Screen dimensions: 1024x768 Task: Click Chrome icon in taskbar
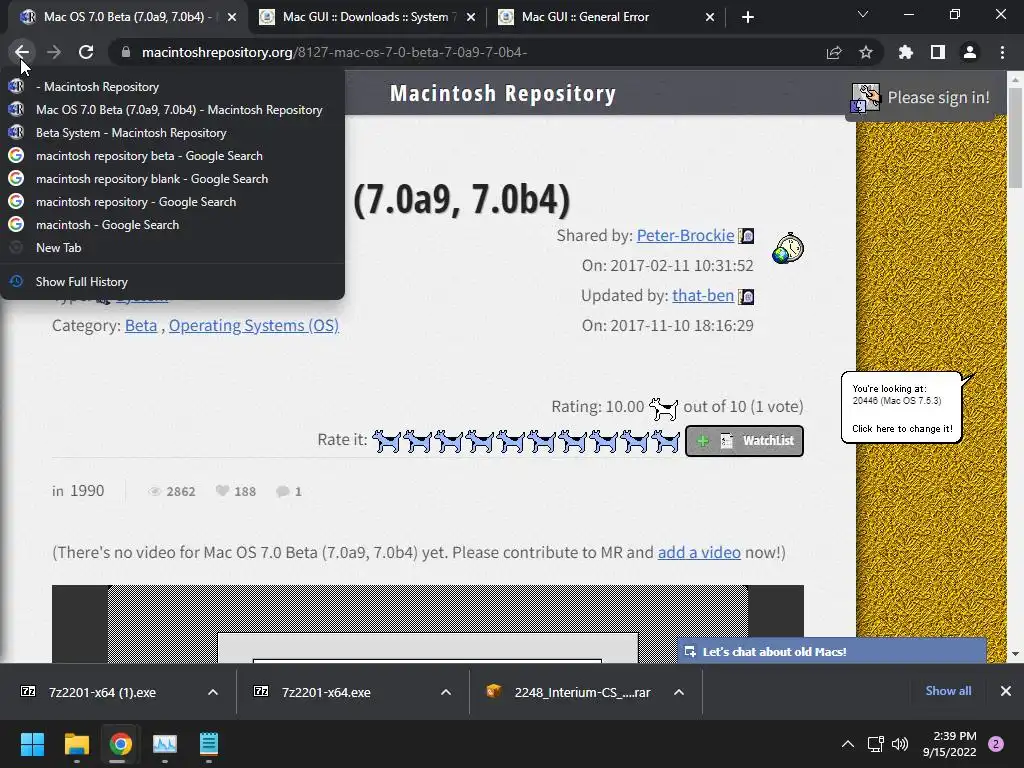pyautogui.click(x=120, y=744)
